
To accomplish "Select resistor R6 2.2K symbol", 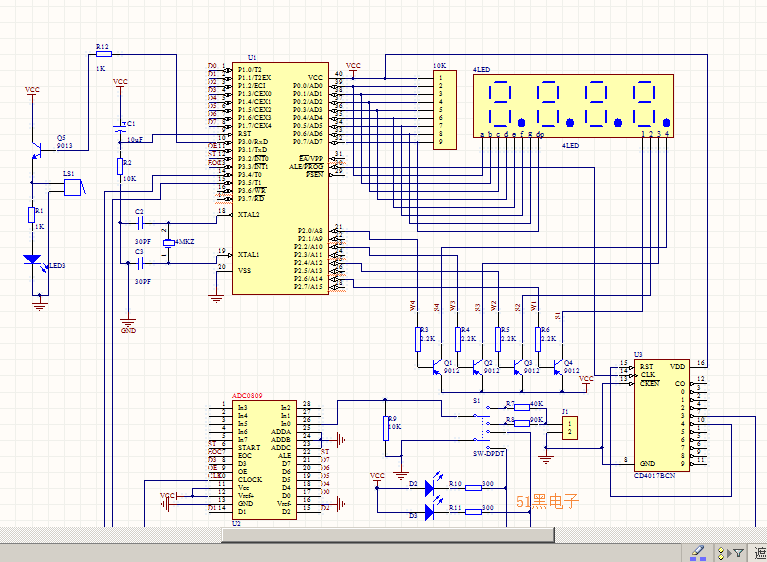I will [x=538, y=339].
